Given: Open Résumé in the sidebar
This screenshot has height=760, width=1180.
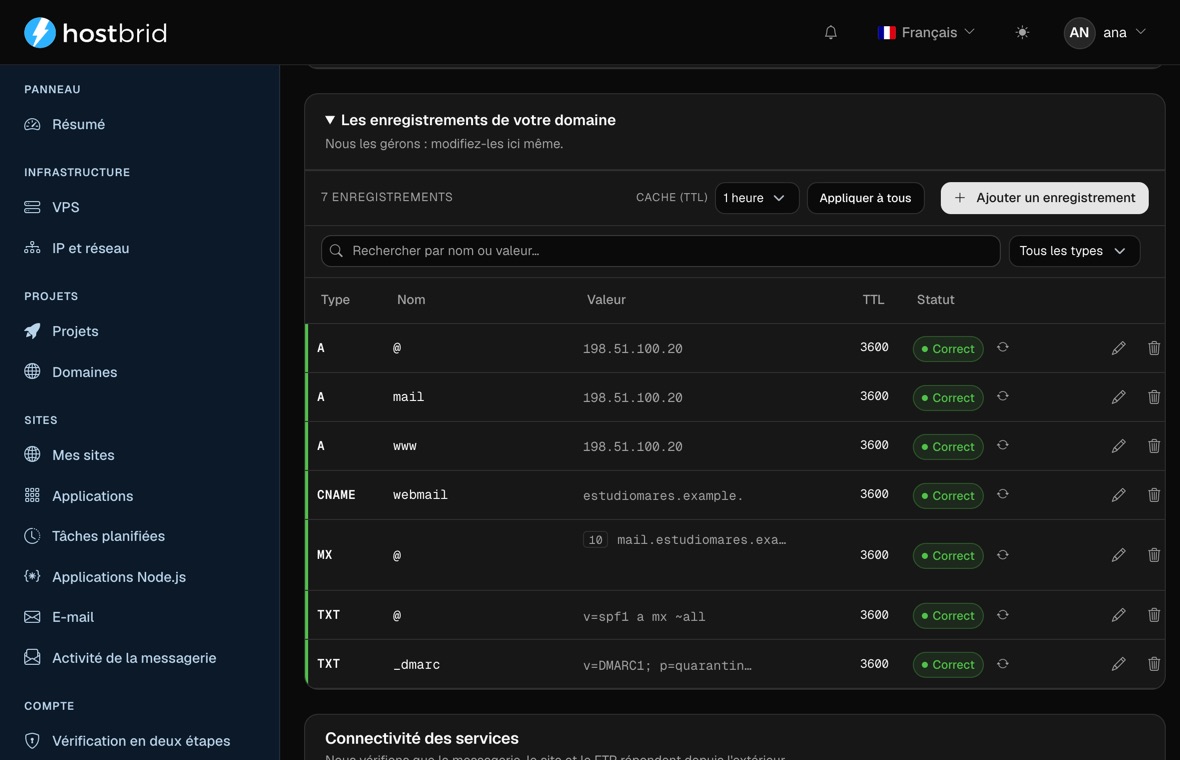Looking at the screenshot, I should click(x=65, y=124).
